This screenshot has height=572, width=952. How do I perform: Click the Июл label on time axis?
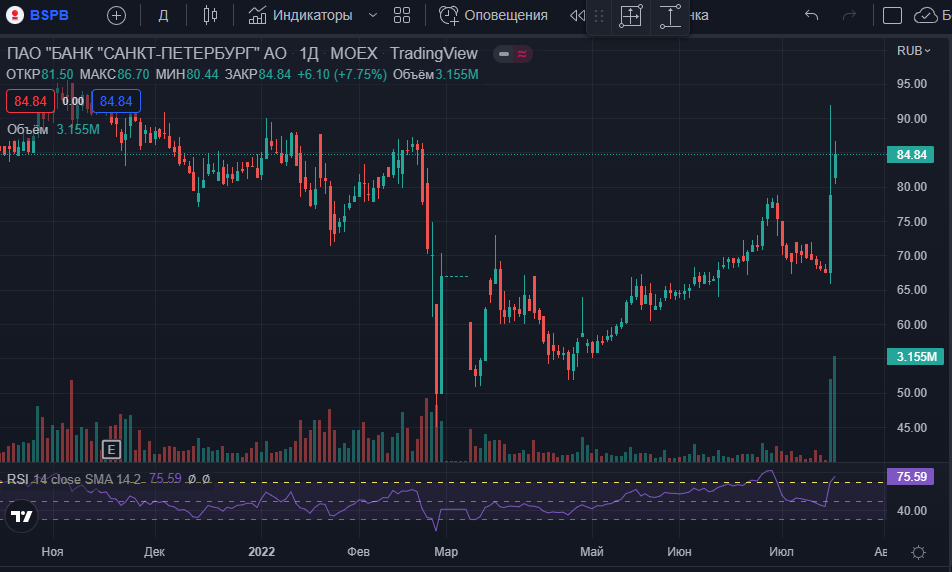(x=781, y=551)
